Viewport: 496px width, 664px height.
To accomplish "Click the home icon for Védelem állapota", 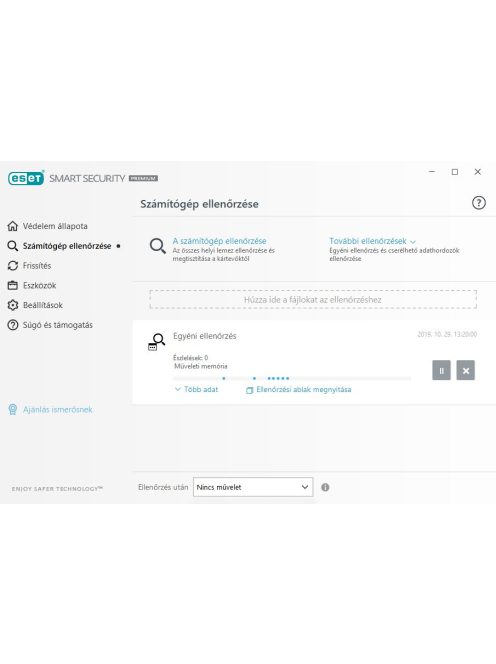I will (x=13, y=226).
